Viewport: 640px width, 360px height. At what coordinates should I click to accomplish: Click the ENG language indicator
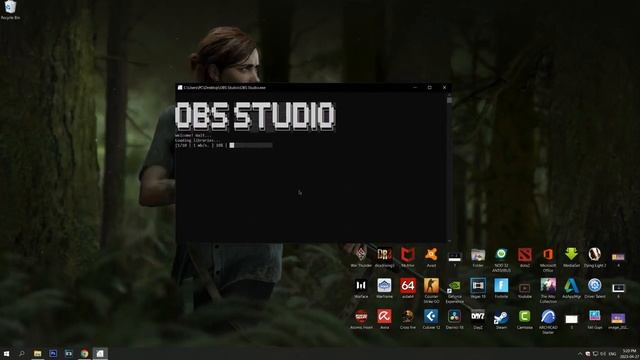click(612, 354)
